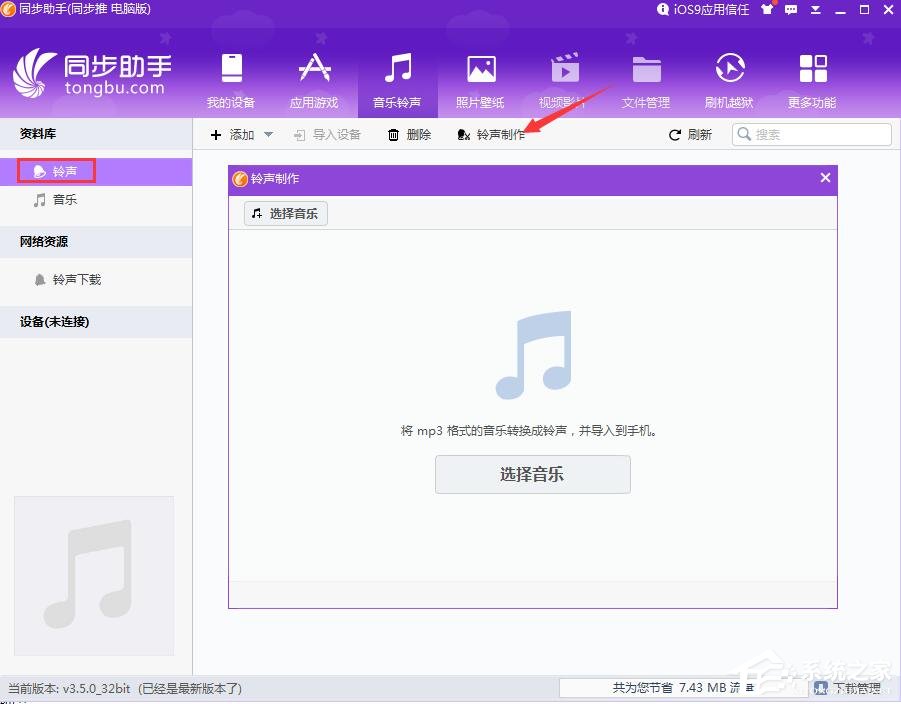Image resolution: width=901 pixels, height=704 pixels.
Task: Close the 铃声制作 dialog
Action: [x=824, y=178]
